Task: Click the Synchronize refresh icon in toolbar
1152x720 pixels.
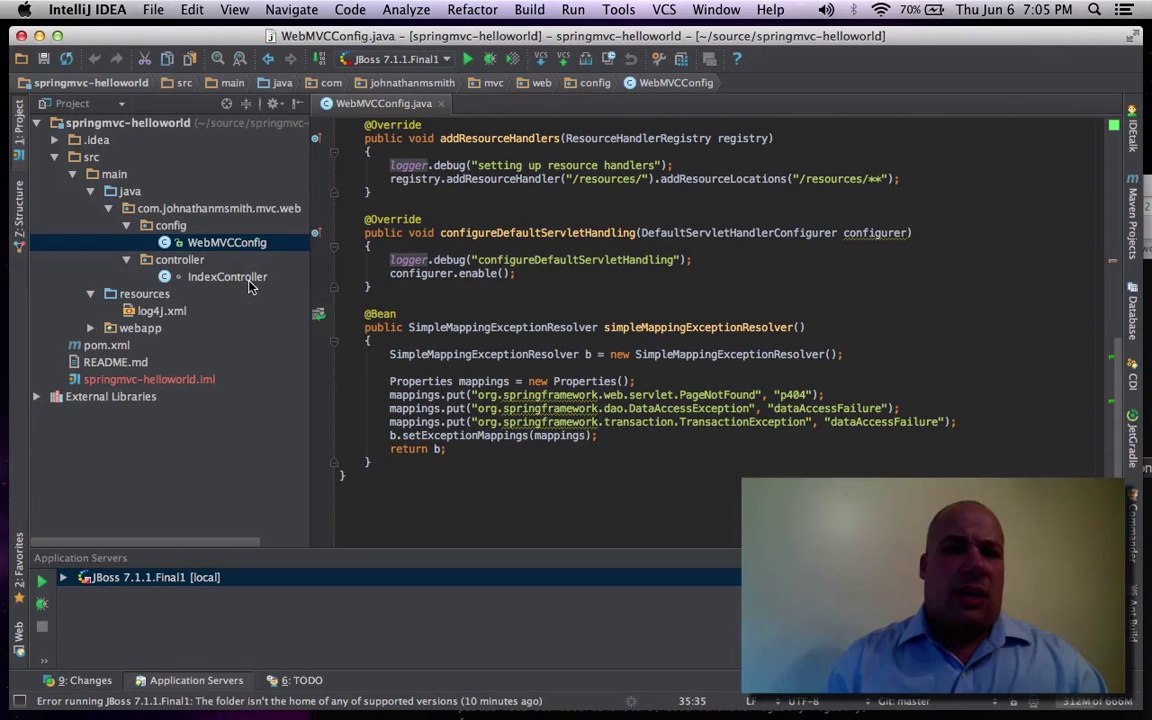Action: [66, 59]
